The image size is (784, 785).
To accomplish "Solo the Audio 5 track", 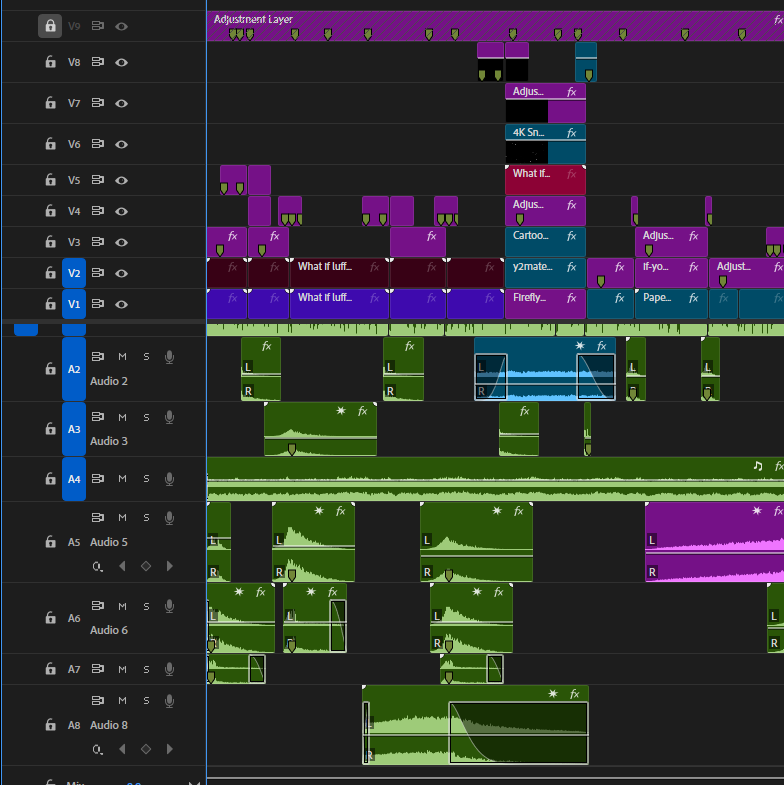I will click(146, 518).
